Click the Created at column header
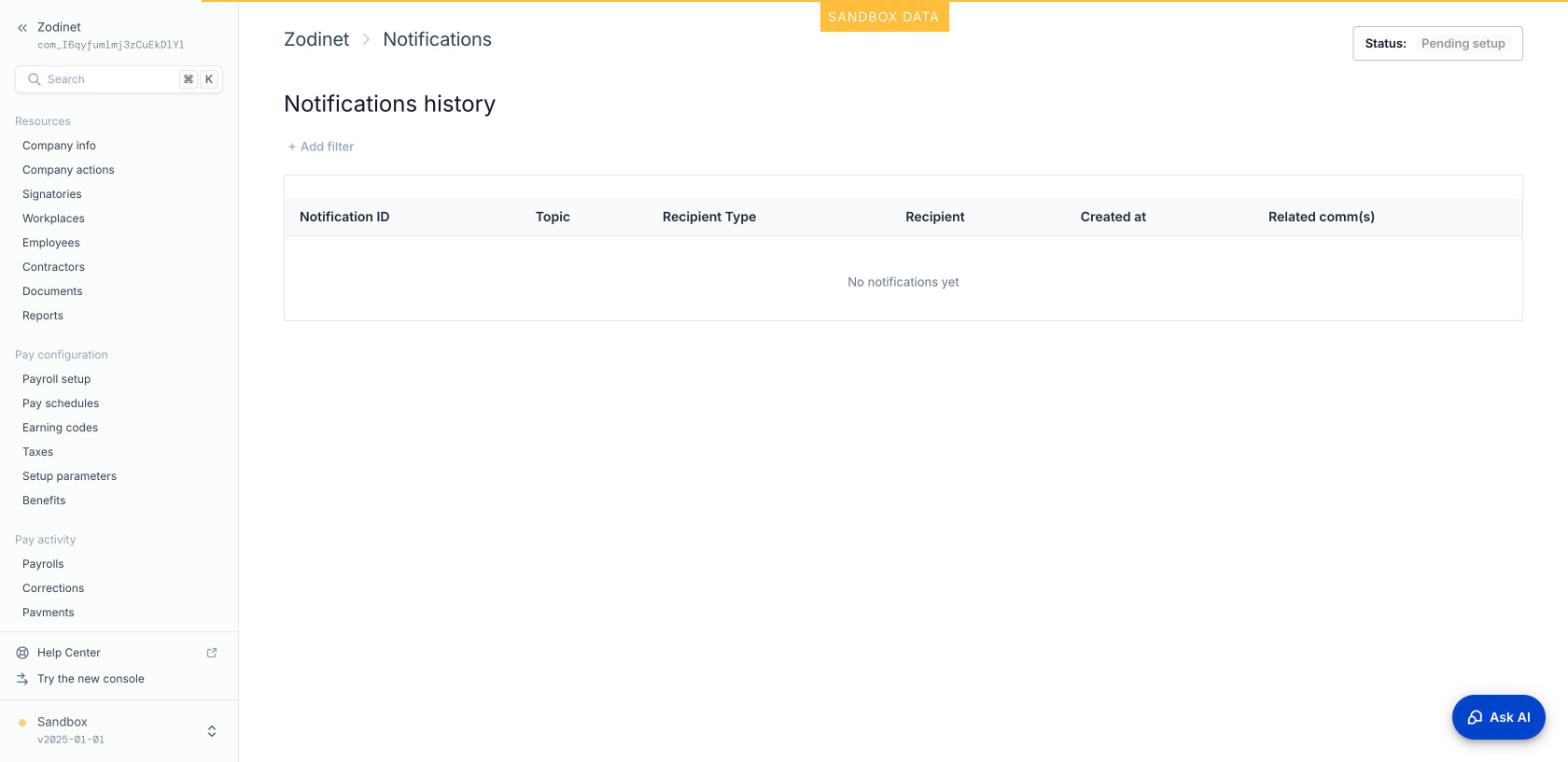 point(1113,217)
